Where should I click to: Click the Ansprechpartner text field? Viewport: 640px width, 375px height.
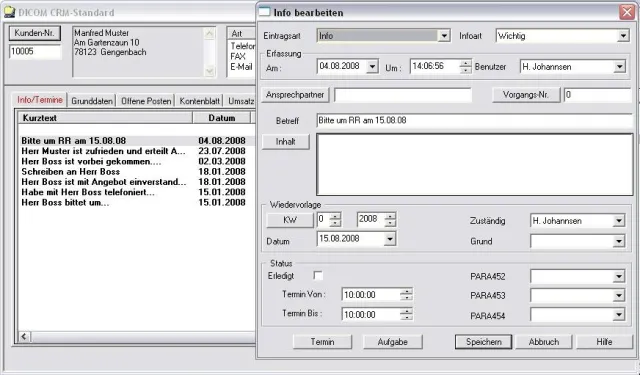(402, 95)
